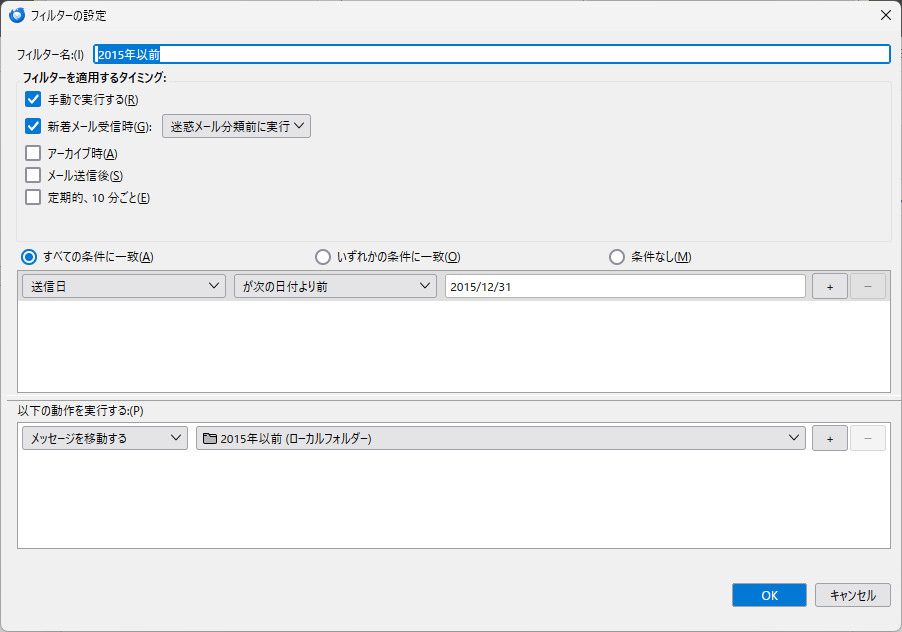The width and height of the screenshot is (902, 632).
Task: Open the 送信日 field dropdown
Action: pyautogui.click(x=124, y=286)
